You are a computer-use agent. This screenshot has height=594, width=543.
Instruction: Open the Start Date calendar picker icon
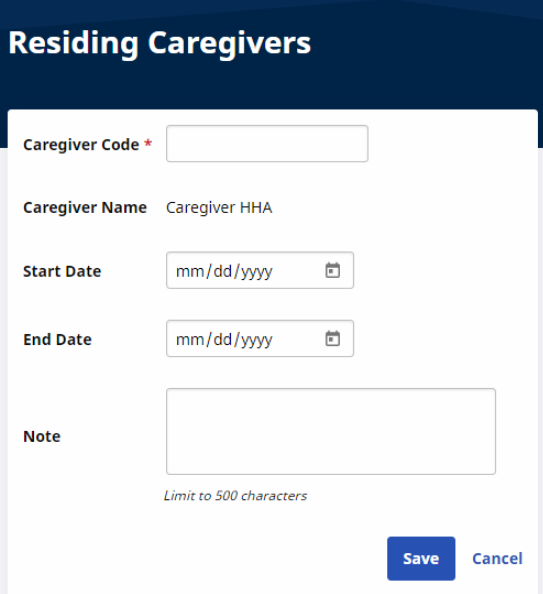click(x=333, y=270)
